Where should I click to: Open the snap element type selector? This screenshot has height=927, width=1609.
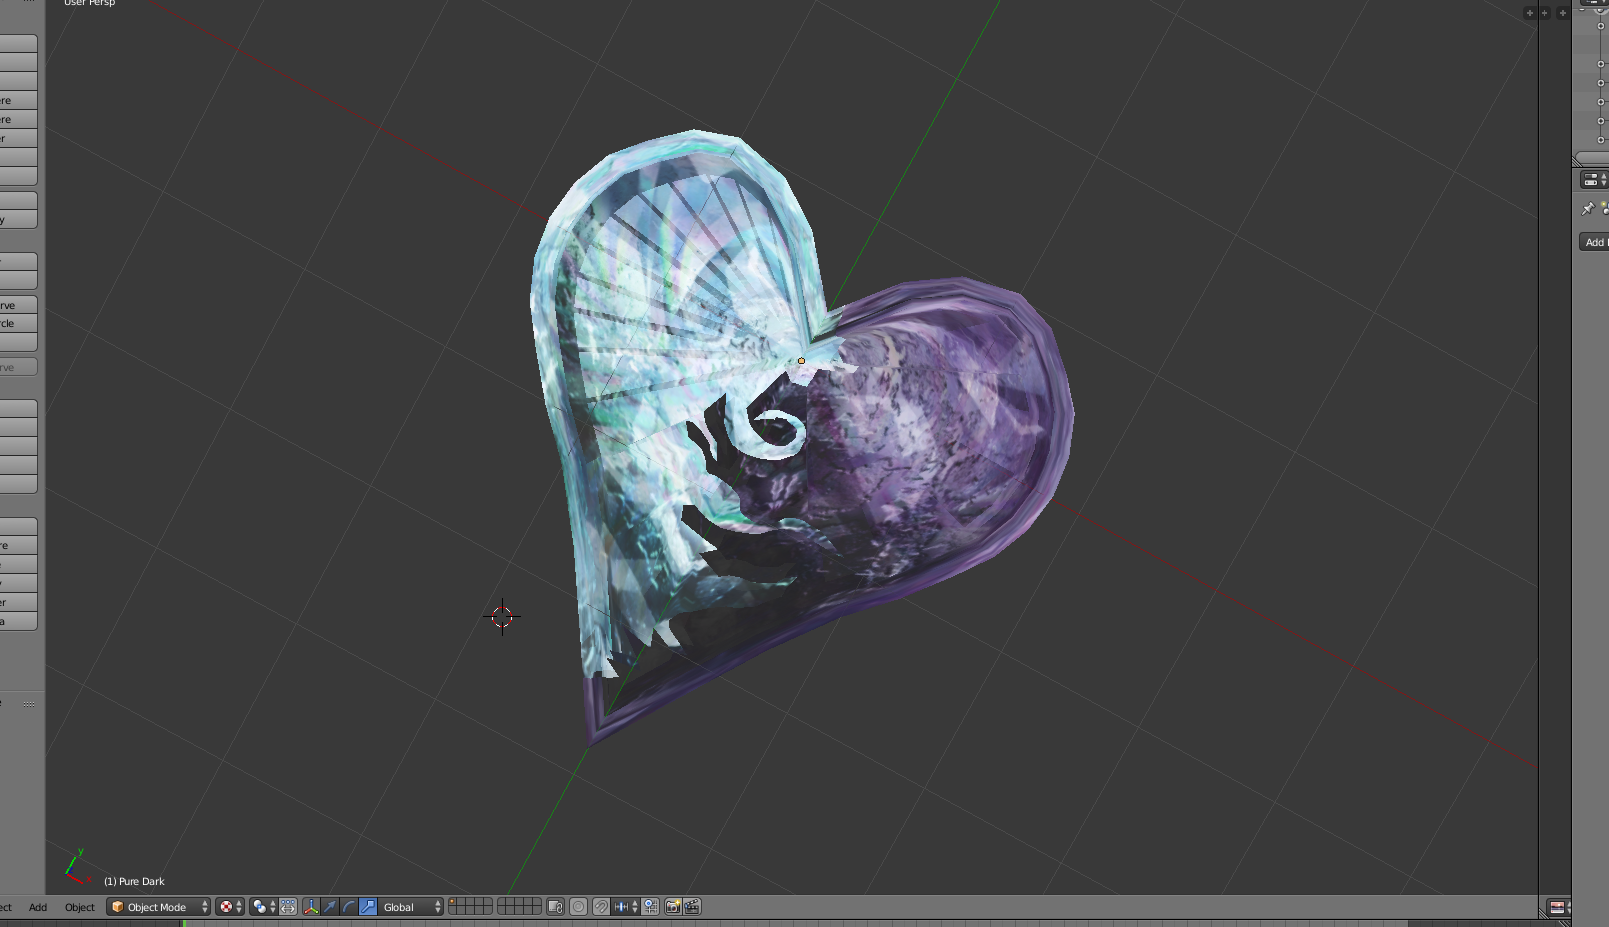(625, 907)
